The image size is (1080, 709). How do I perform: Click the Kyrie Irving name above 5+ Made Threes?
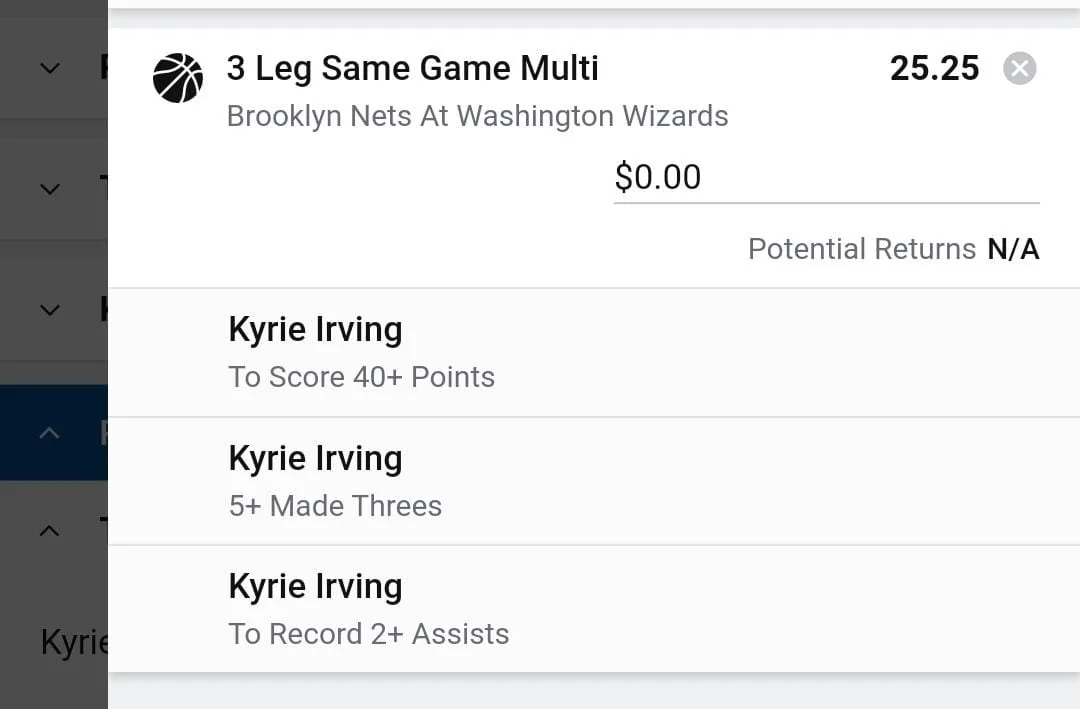pyautogui.click(x=315, y=459)
